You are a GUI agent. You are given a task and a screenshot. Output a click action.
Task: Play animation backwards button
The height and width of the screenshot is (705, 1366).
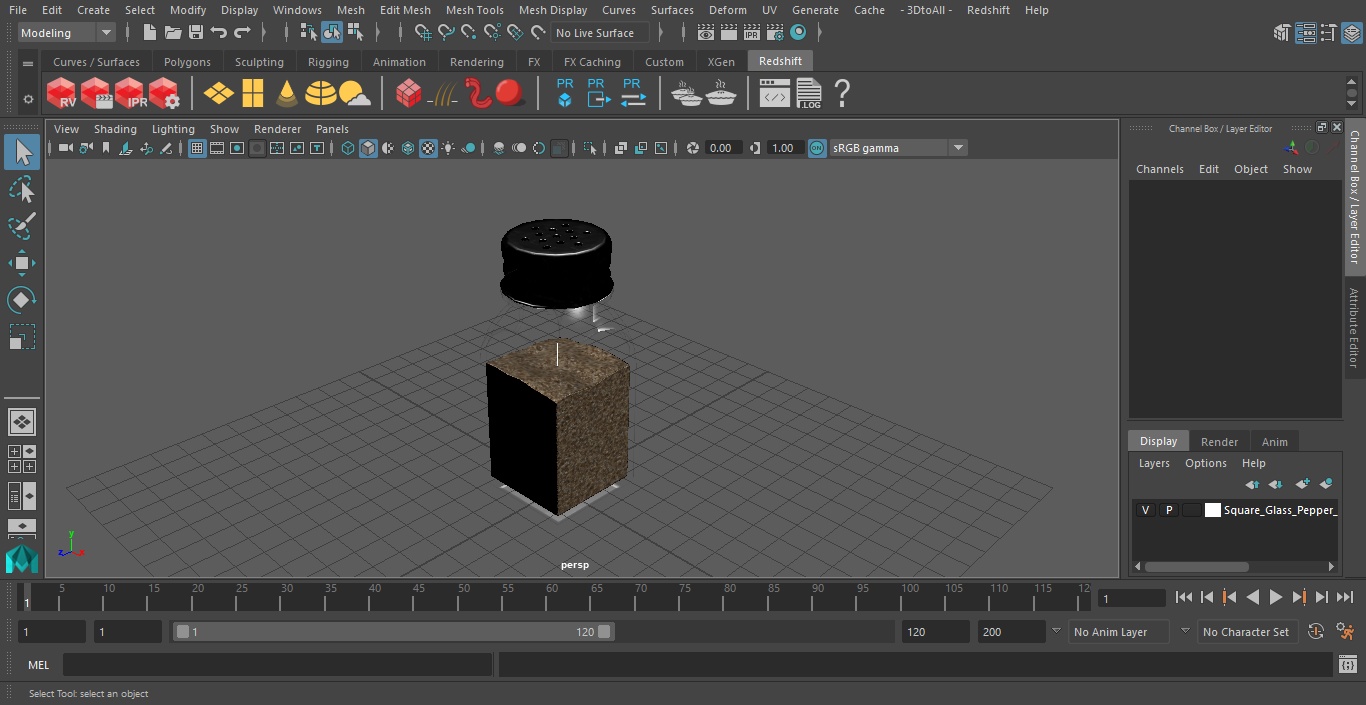pos(1252,597)
